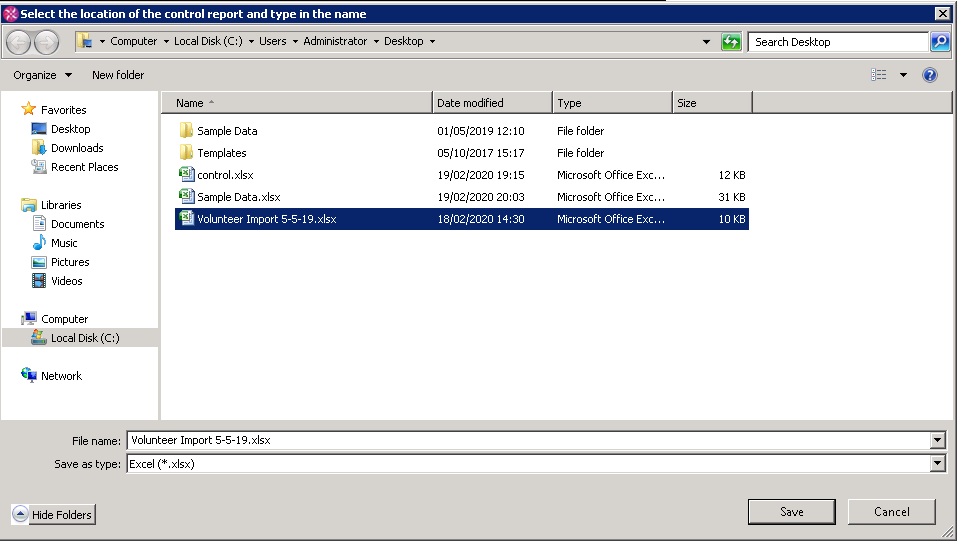Refresh the Desktop folder listing

coord(731,42)
